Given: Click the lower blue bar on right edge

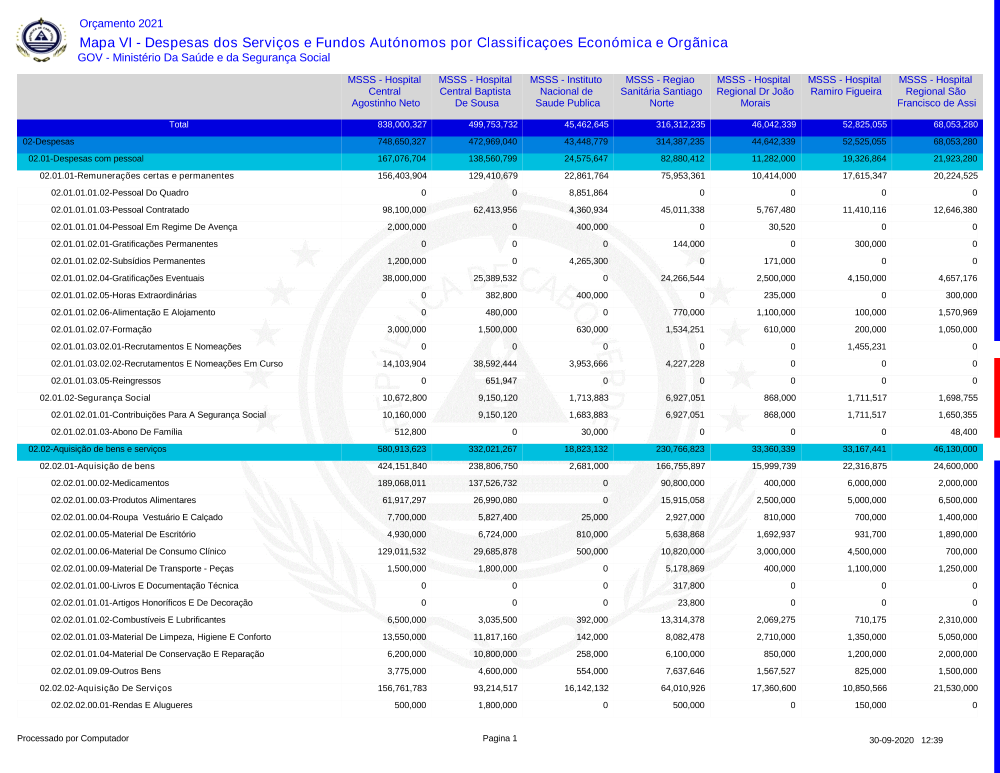Looking at the screenshot, I should coord(996,600).
